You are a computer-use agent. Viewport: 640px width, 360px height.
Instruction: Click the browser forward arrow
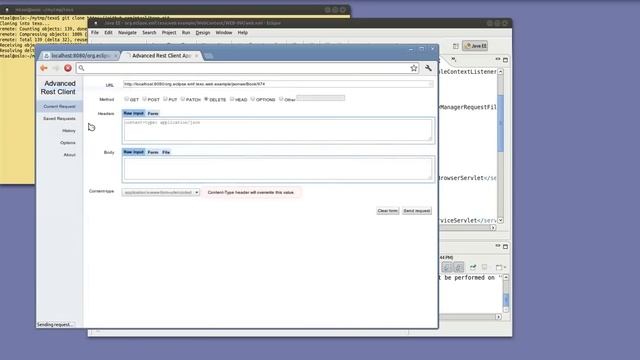click(56, 68)
